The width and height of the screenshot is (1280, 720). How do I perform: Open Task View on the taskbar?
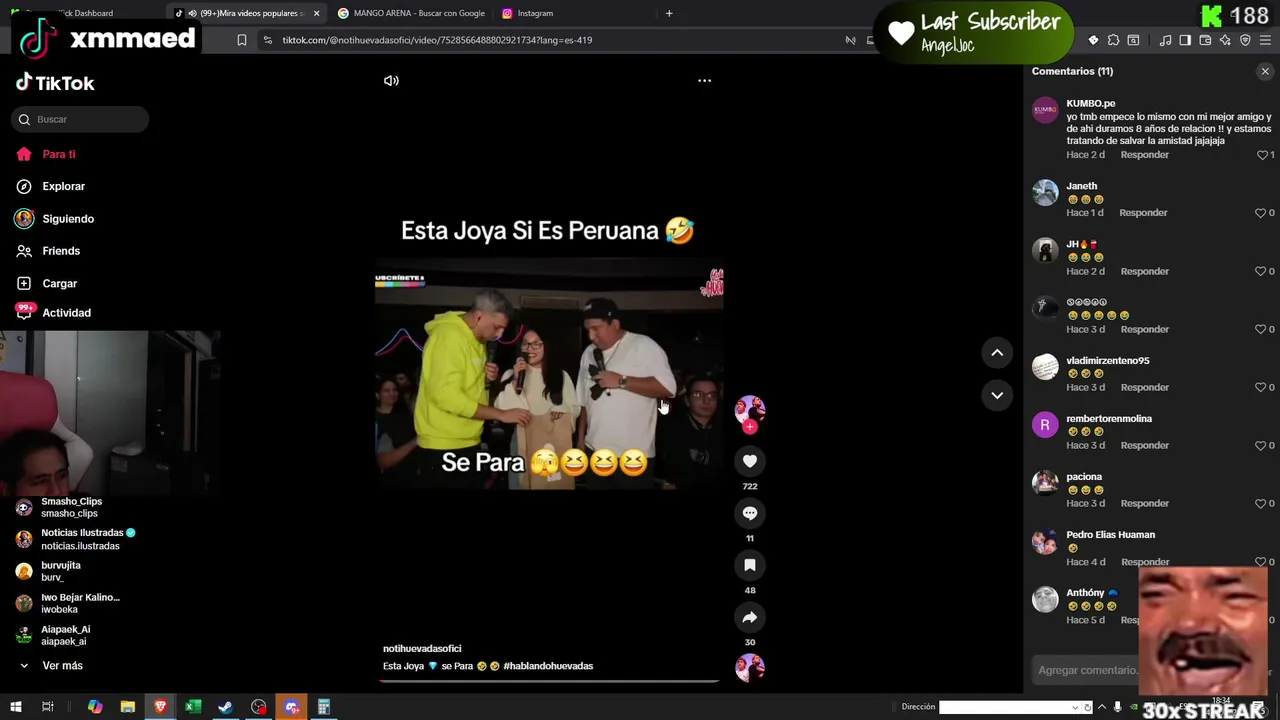pos(47,707)
